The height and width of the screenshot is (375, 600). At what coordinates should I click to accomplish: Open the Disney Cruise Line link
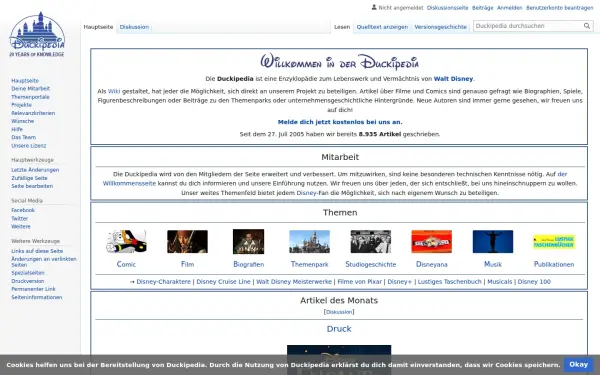pyautogui.click(x=223, y=282)
